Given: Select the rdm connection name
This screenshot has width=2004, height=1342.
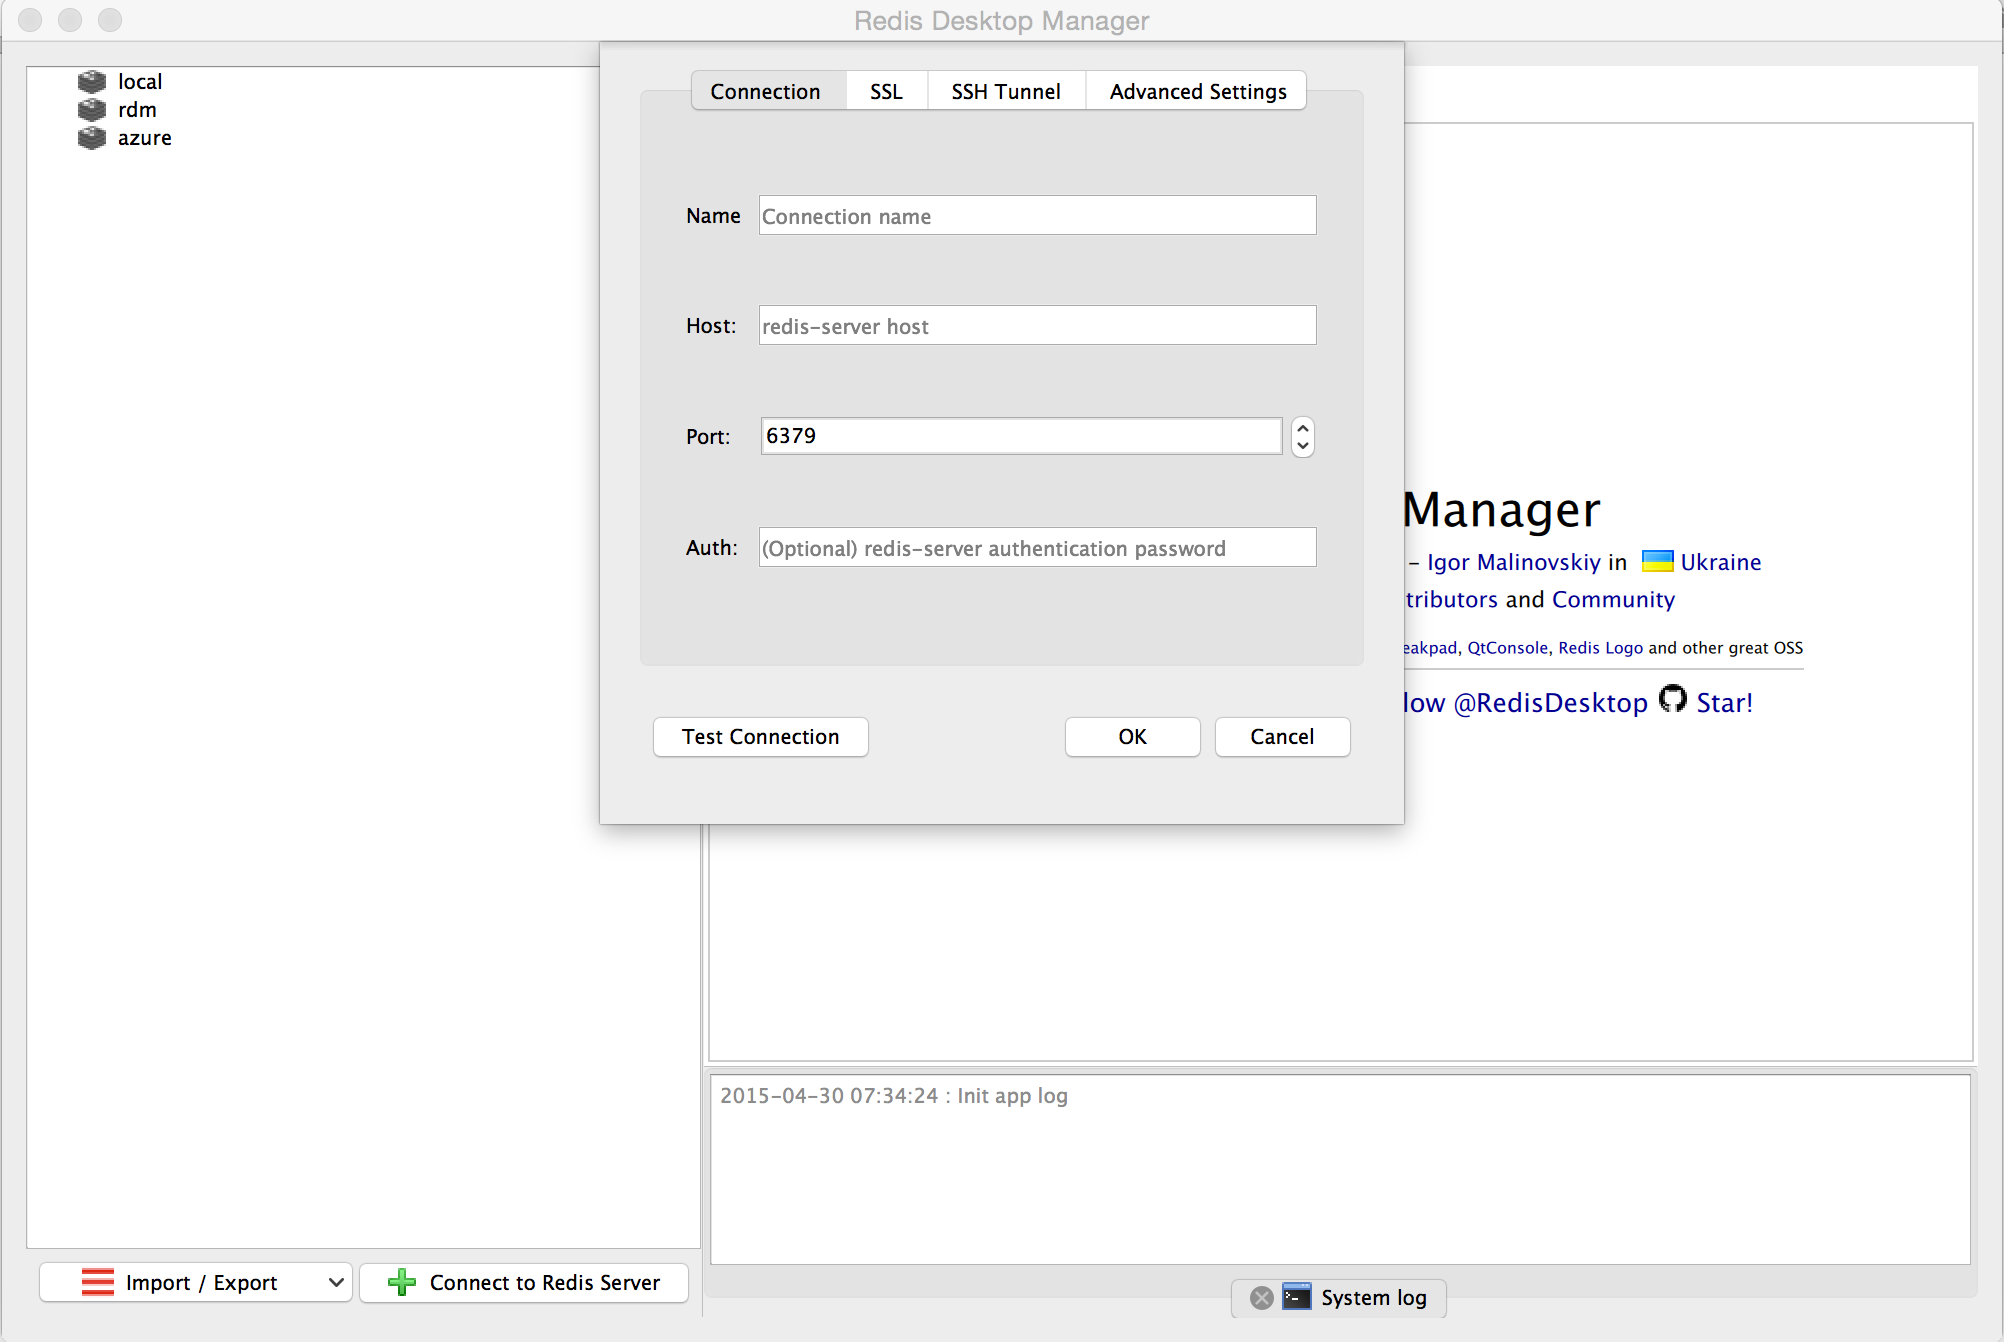Looking at the screenshot, I should pyautogui.click(x=137, y=109).
